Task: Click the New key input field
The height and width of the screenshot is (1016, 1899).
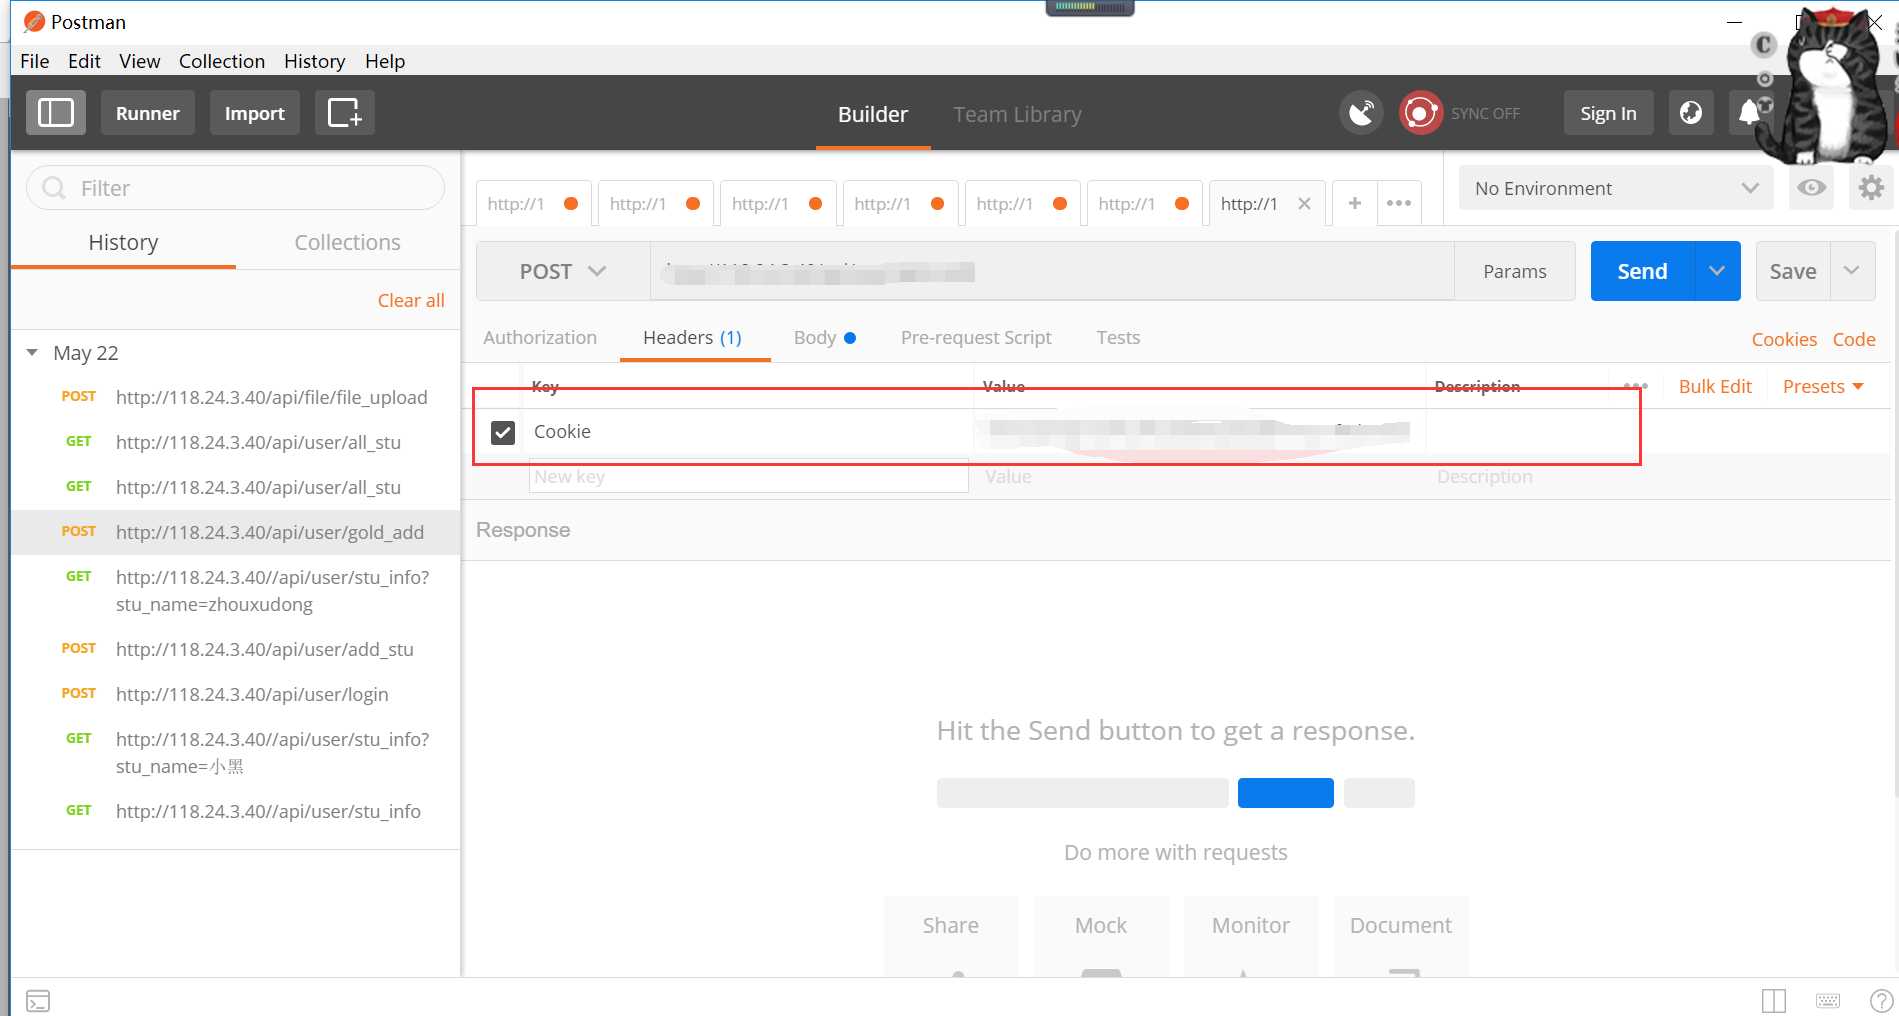Action: (749, 476)
